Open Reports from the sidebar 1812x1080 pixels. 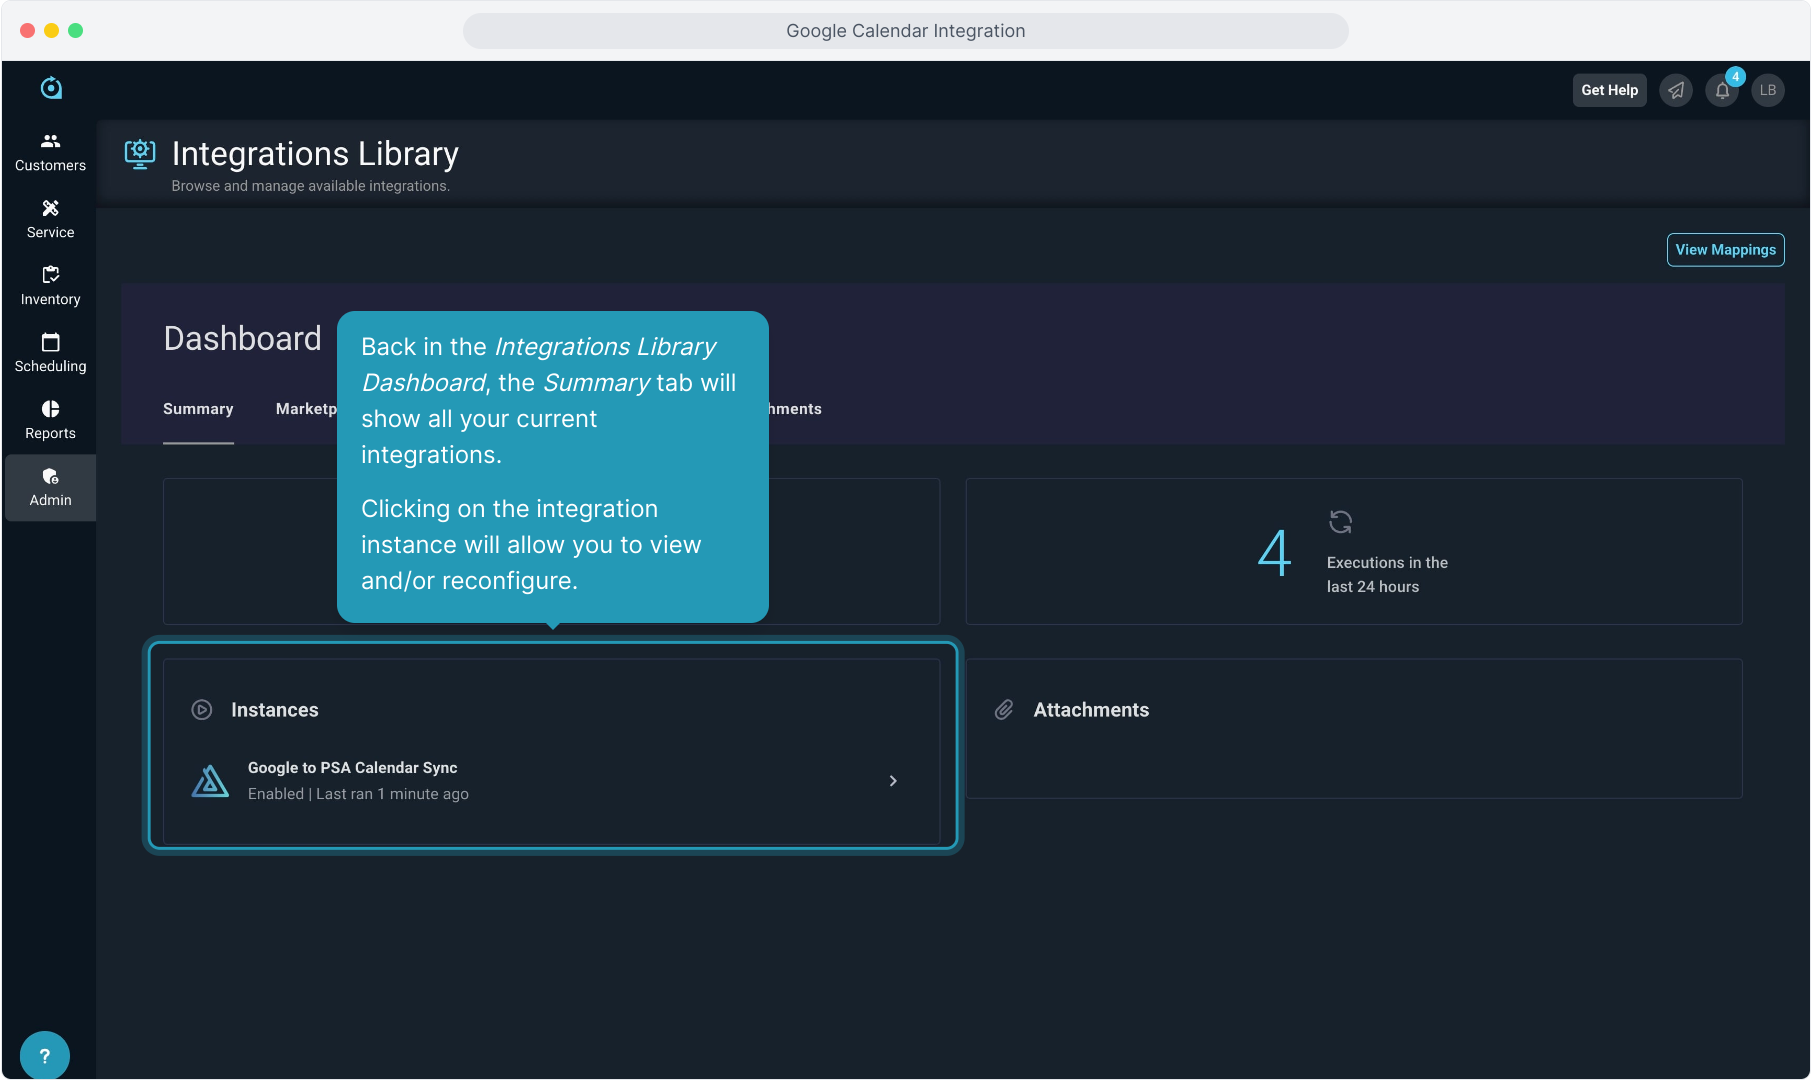pos(50,420)
